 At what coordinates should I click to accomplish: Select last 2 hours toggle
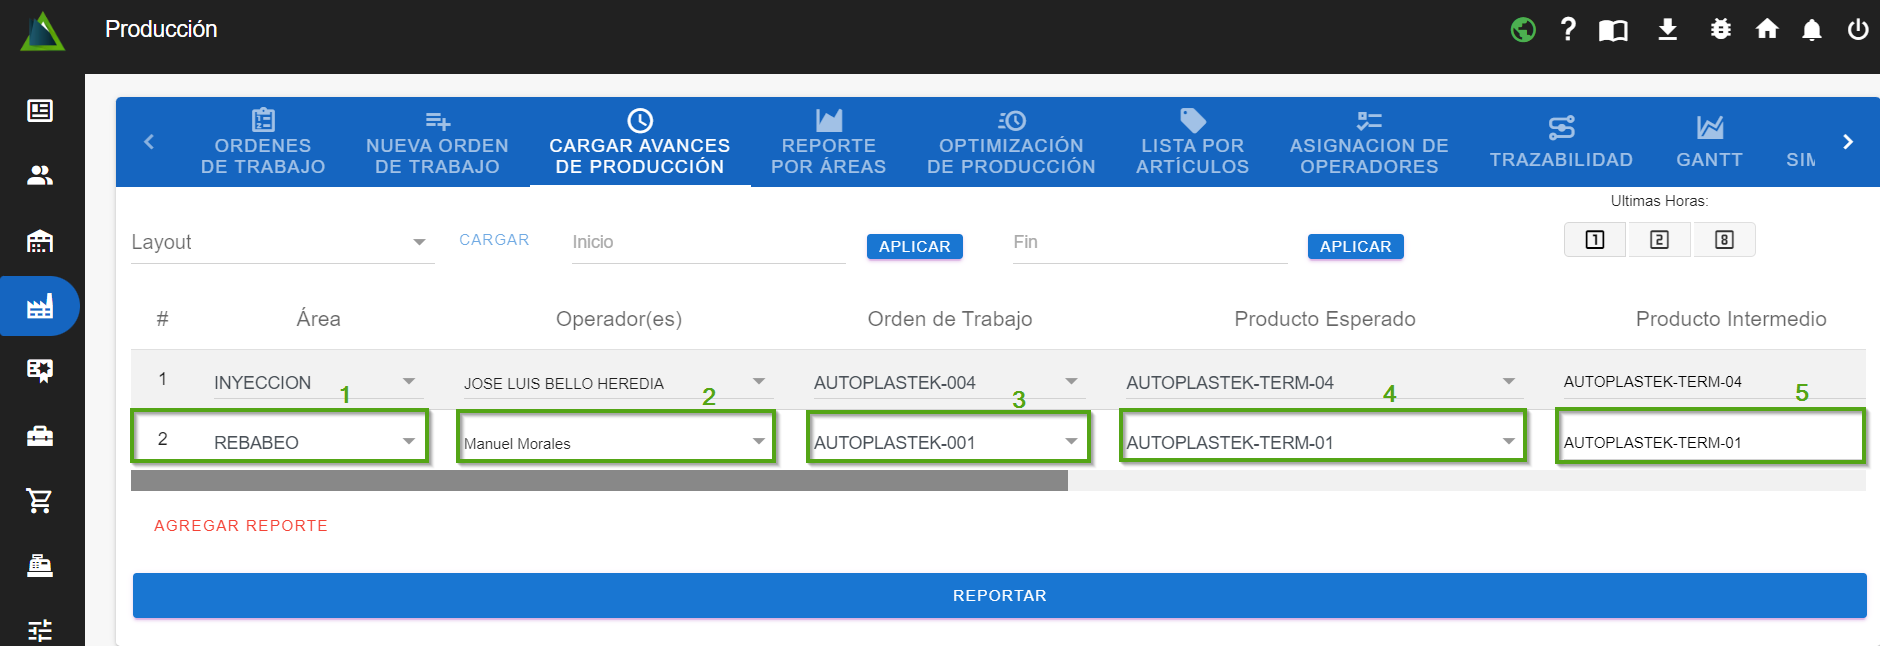(1659, 240)
